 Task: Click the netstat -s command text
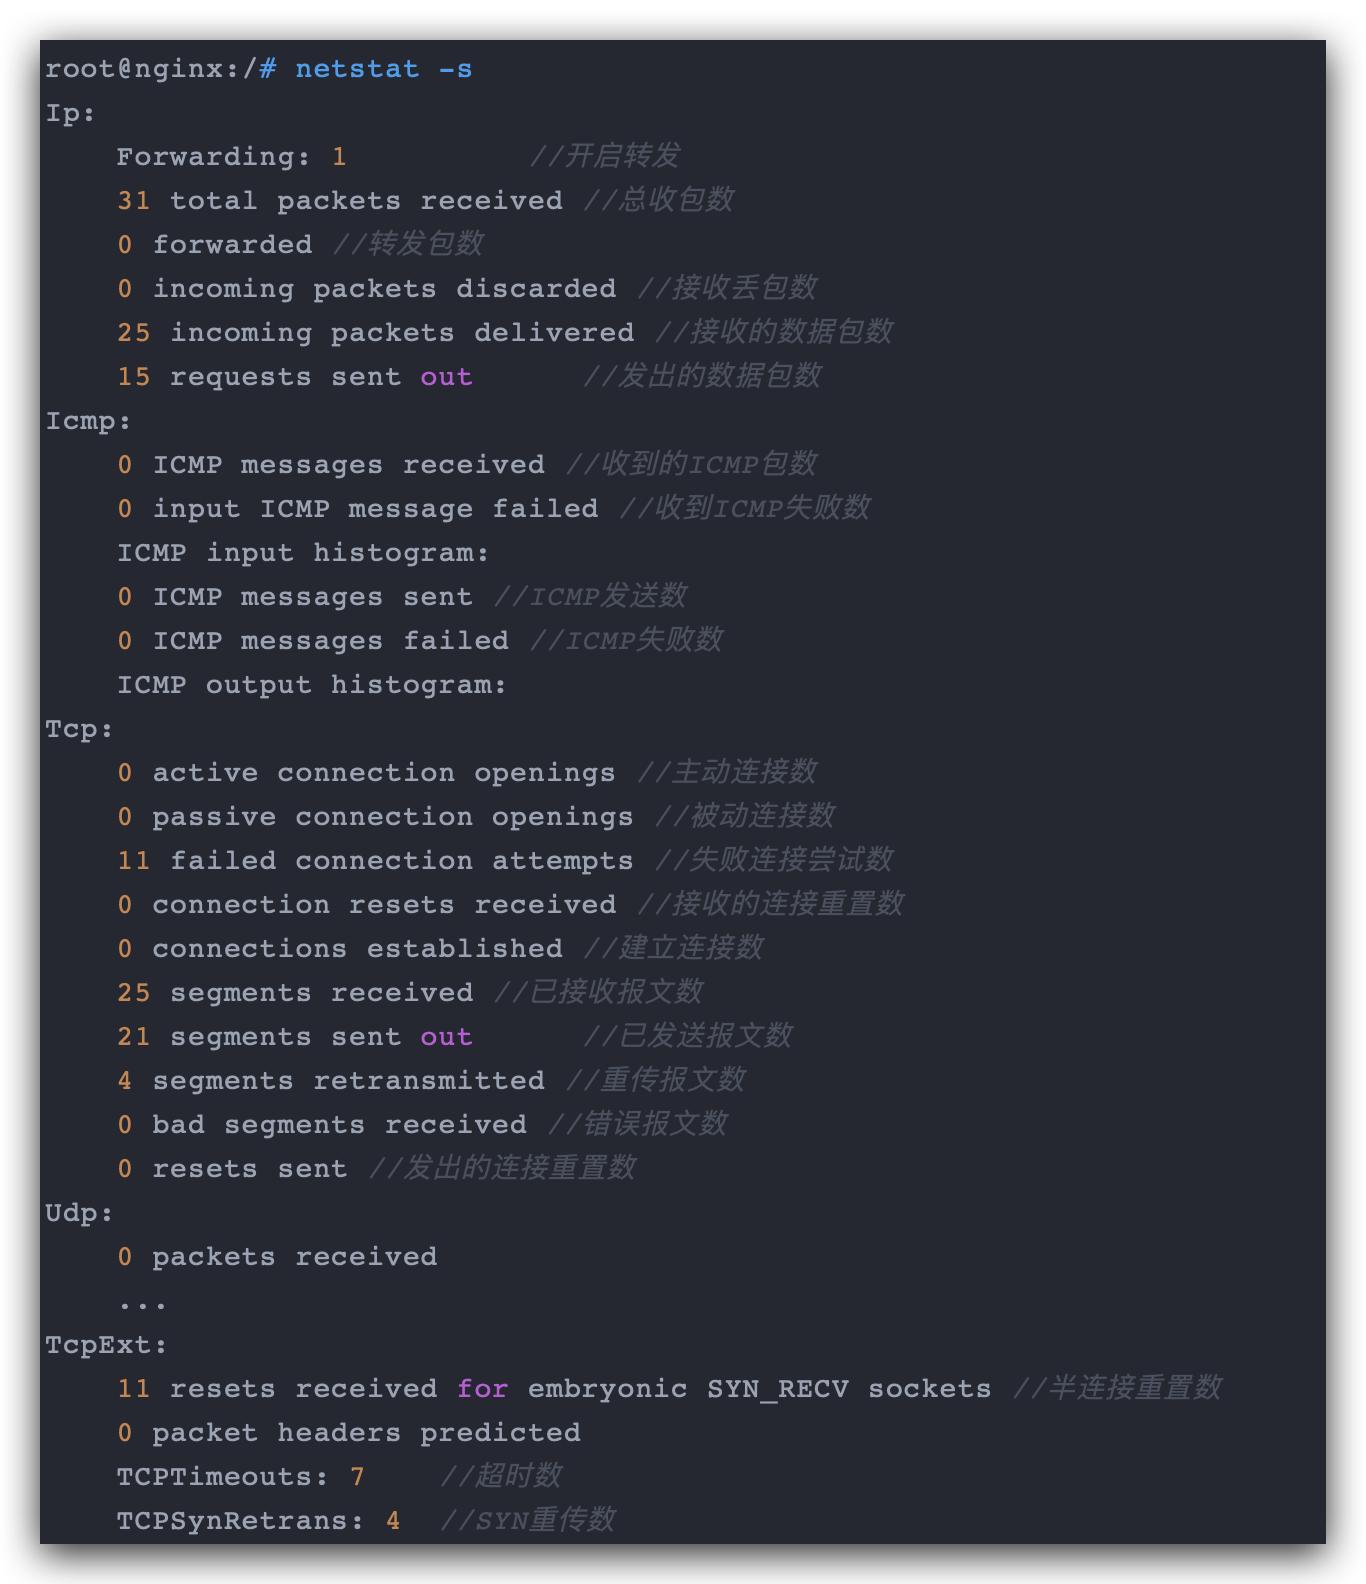383,69
